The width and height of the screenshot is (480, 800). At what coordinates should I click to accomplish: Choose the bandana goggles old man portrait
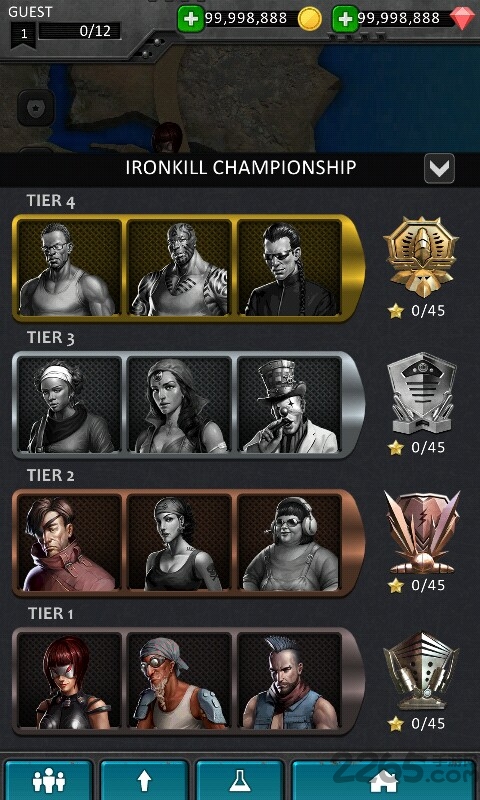click(x=179, y=681)
